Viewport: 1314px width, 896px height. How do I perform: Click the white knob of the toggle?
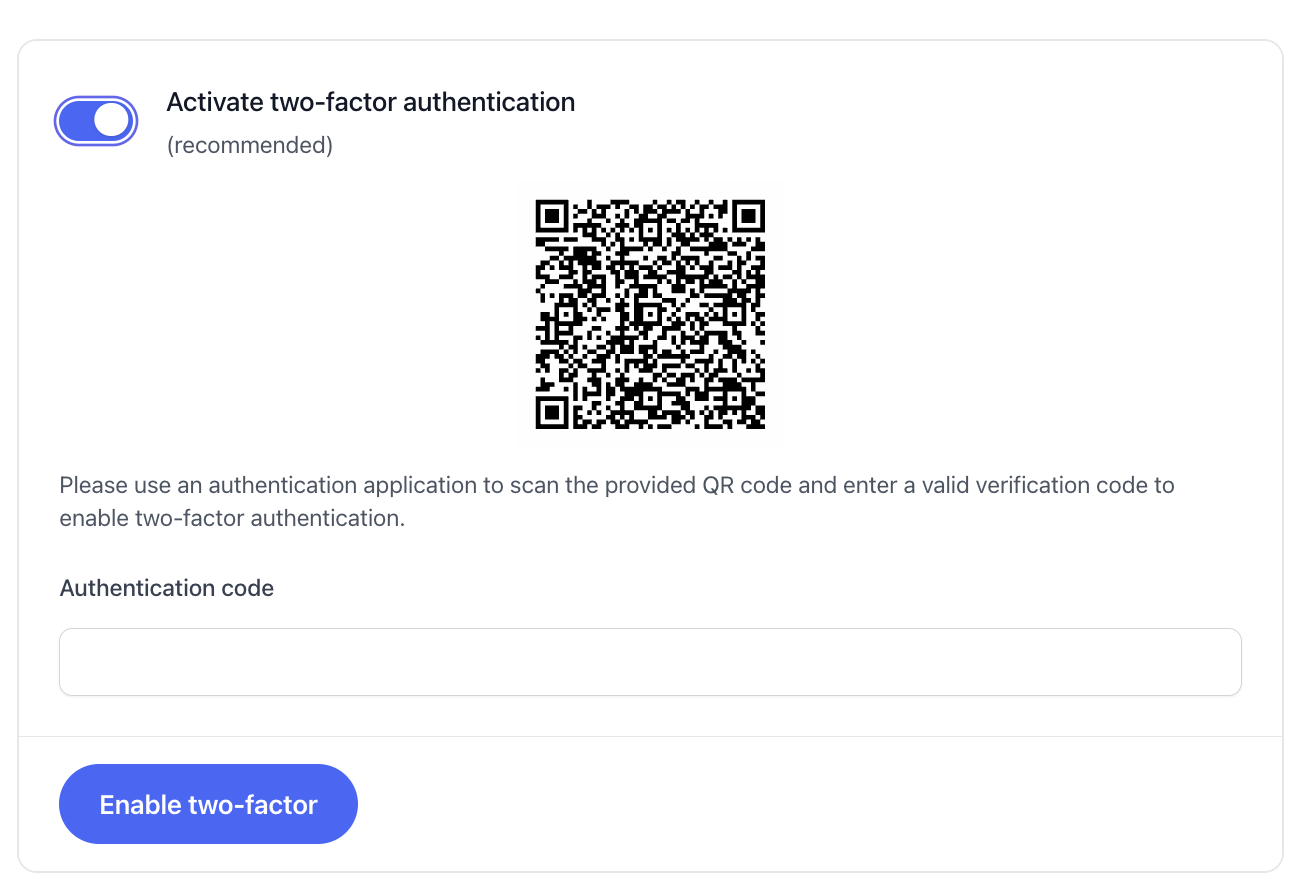(111, 121)
